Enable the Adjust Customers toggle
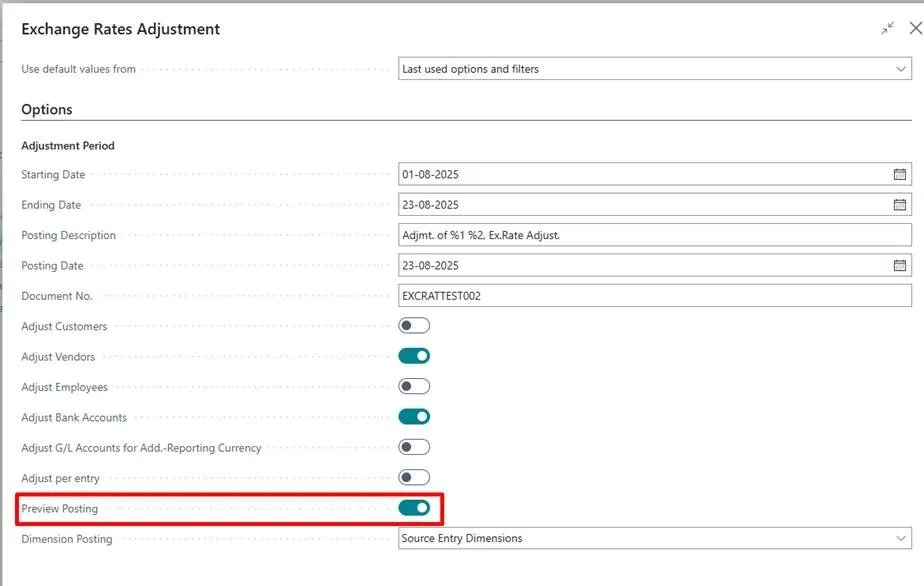The image size is (924, 586). pyautogui.click(x=414, y=326)
